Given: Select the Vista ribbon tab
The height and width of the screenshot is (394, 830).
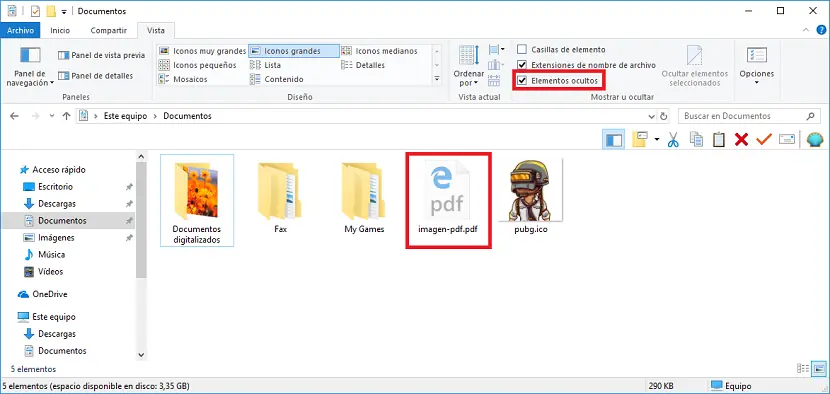Looking at the screenshot, I should pos(156,31).
